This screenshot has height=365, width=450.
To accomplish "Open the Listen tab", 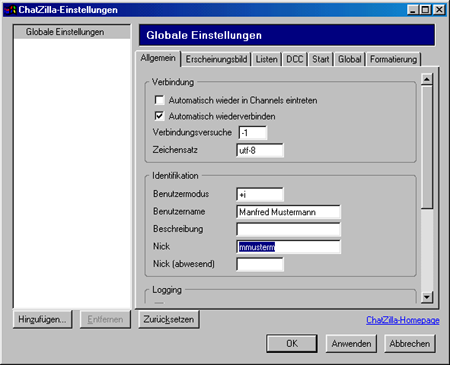I will (x=266, y=59).
